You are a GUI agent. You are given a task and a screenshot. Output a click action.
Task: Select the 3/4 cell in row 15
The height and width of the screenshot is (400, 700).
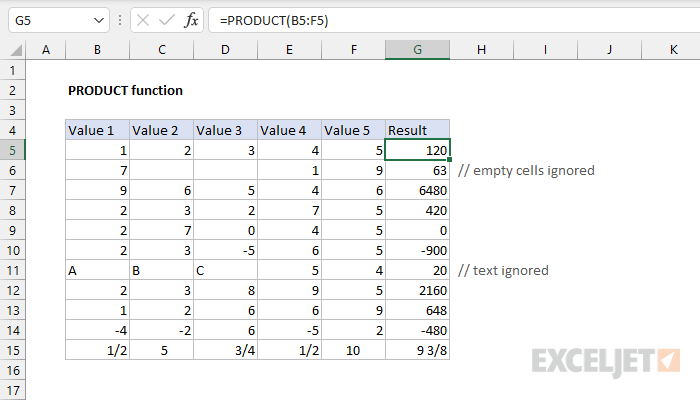pos(225,350)
